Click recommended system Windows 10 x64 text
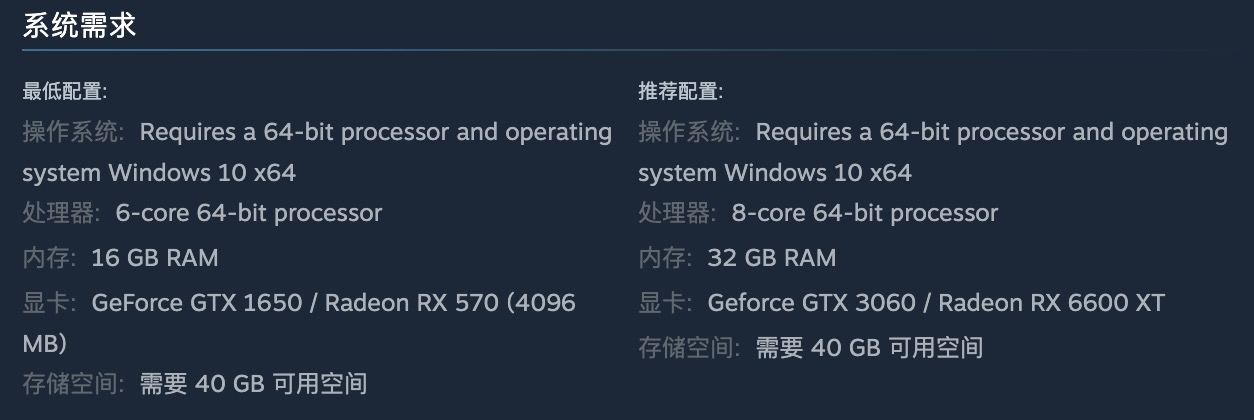1254x420 pixels. tap(775, 173)
